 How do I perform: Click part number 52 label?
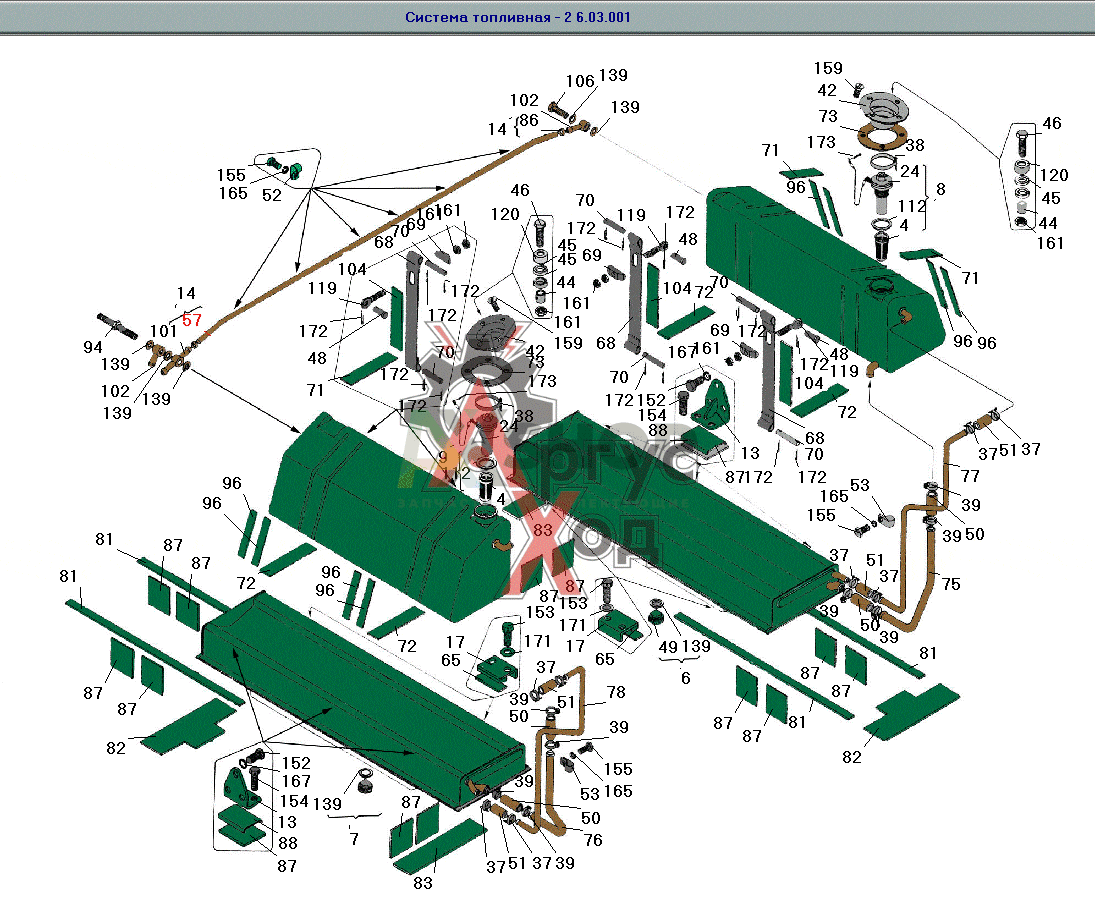pos(272,196)
